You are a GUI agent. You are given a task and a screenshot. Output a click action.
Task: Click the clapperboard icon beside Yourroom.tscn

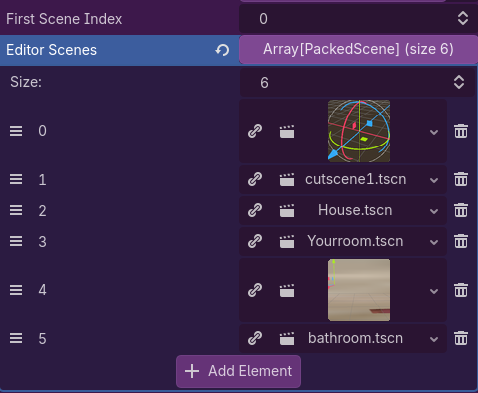[287, 242]
